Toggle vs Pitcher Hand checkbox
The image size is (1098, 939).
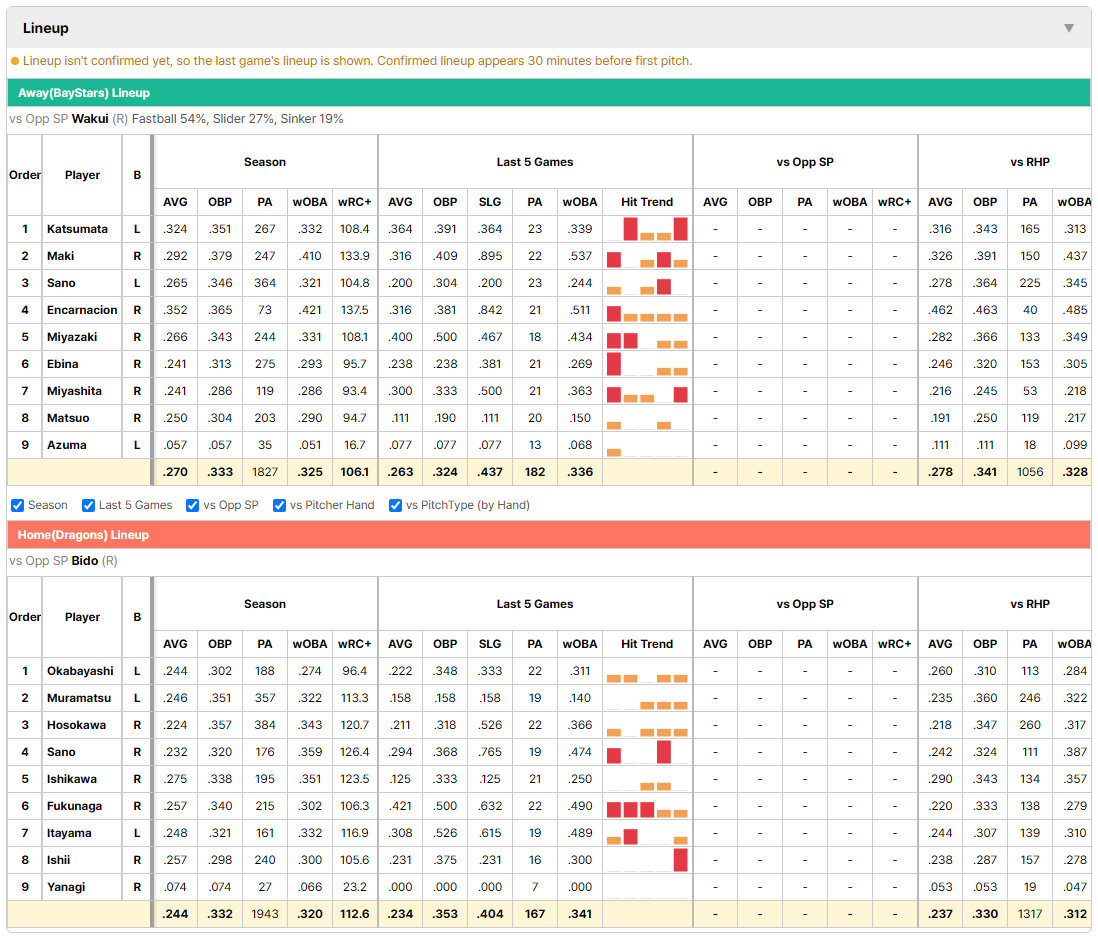pos(279,505)
